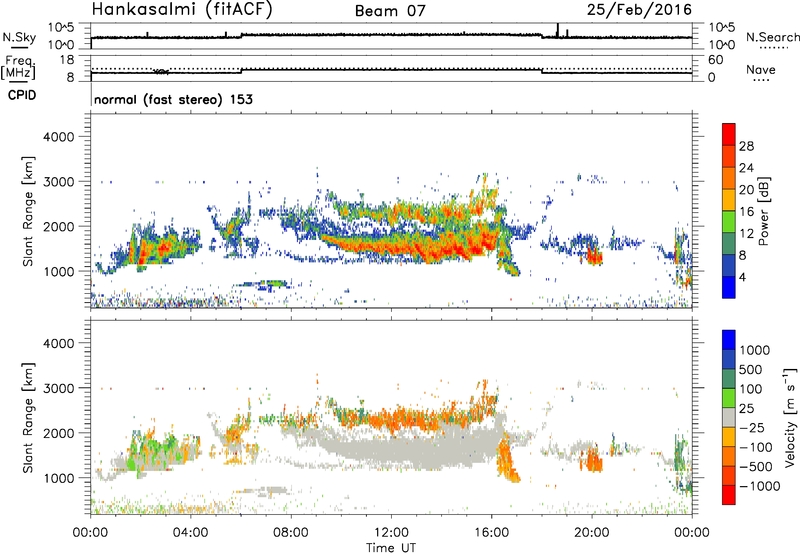Click the red top segment of the power colorbar
This screenshot has height=554, width=800.
(729, 135)
